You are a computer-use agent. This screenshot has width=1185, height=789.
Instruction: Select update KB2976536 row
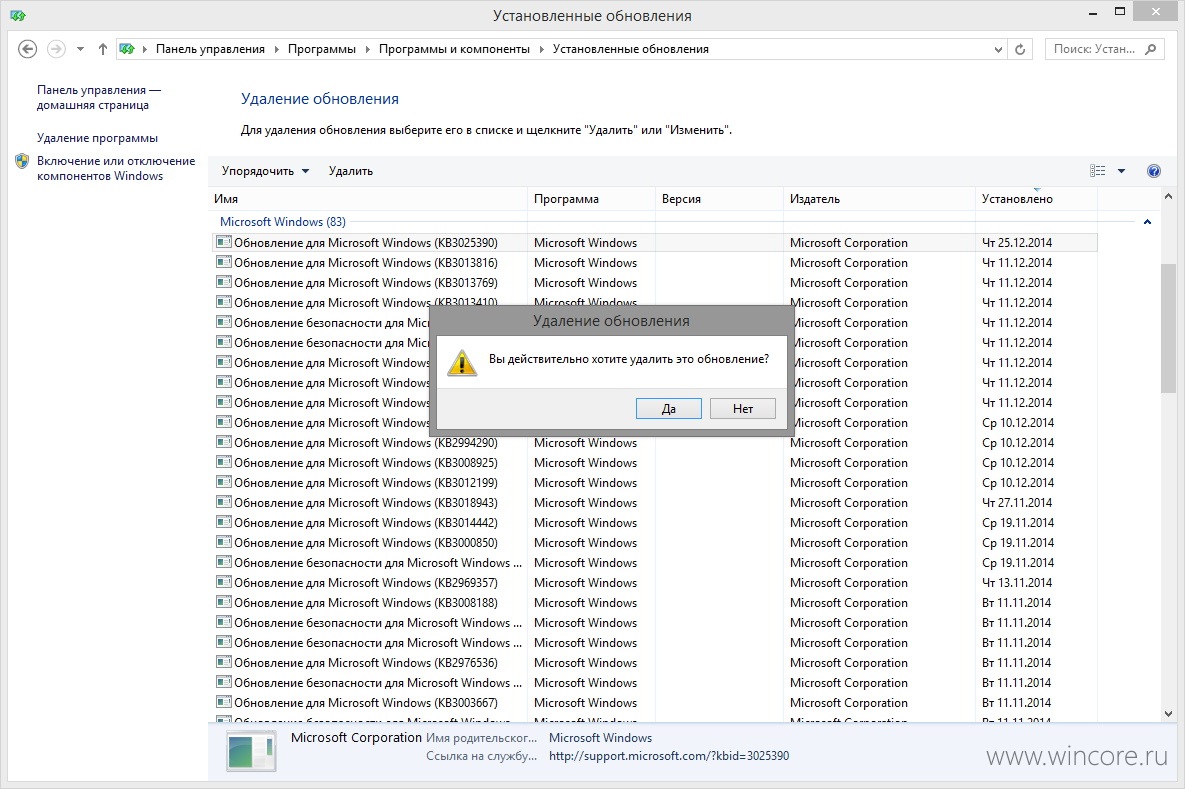[x=654, y=663]
